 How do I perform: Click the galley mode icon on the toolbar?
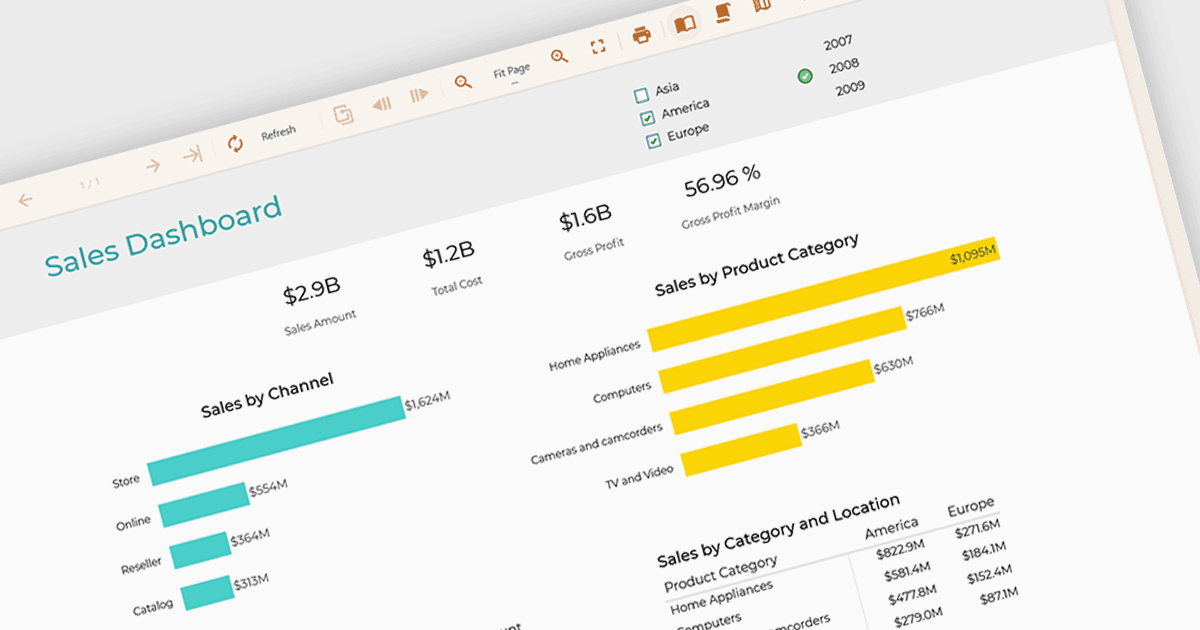762,5
